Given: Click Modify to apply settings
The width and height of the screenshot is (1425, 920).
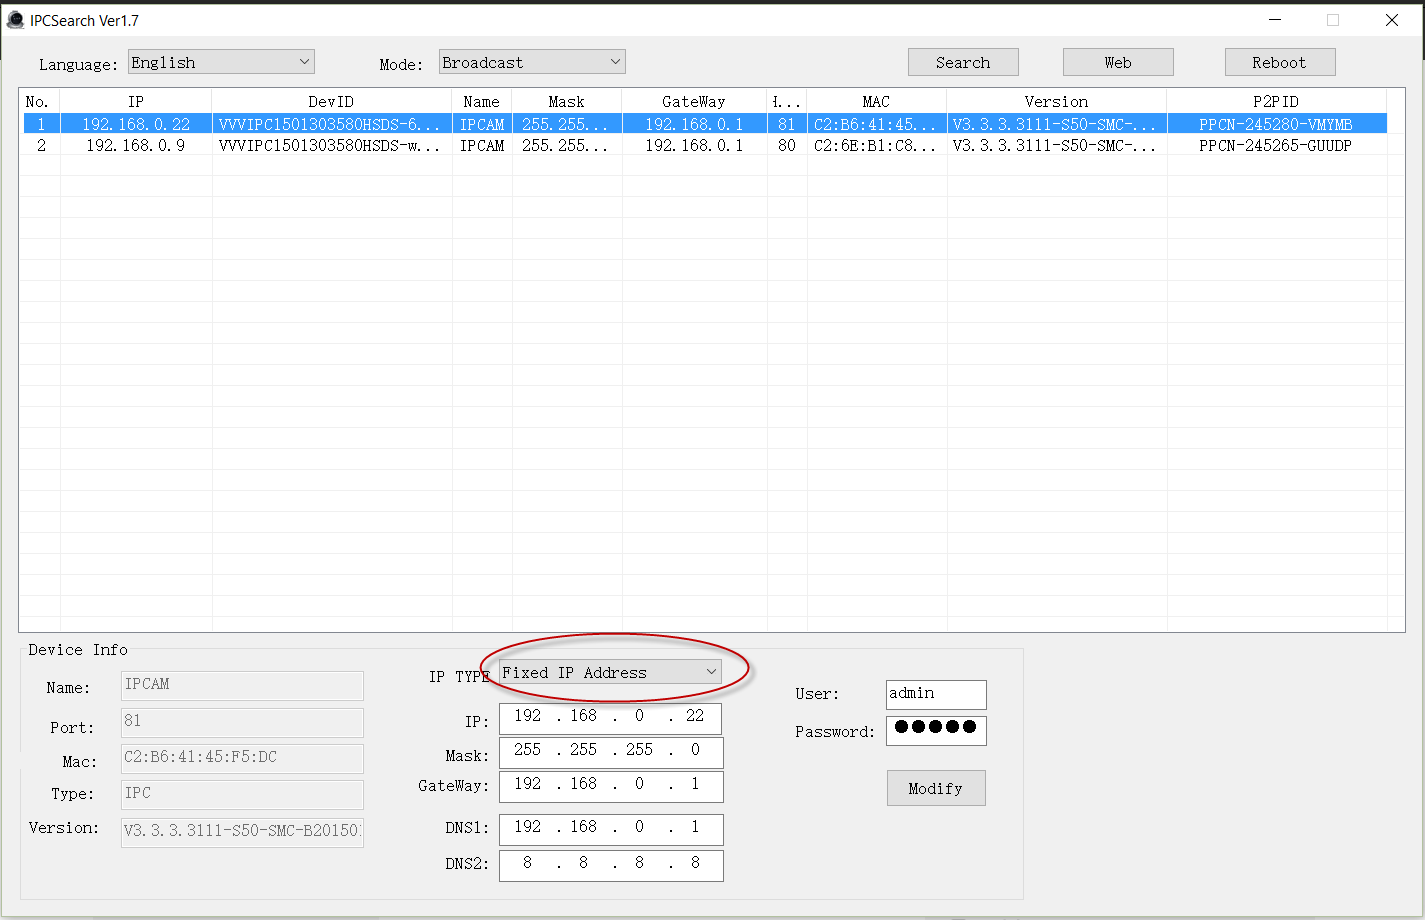Looking at the screenshot, I should pos(935,788).
